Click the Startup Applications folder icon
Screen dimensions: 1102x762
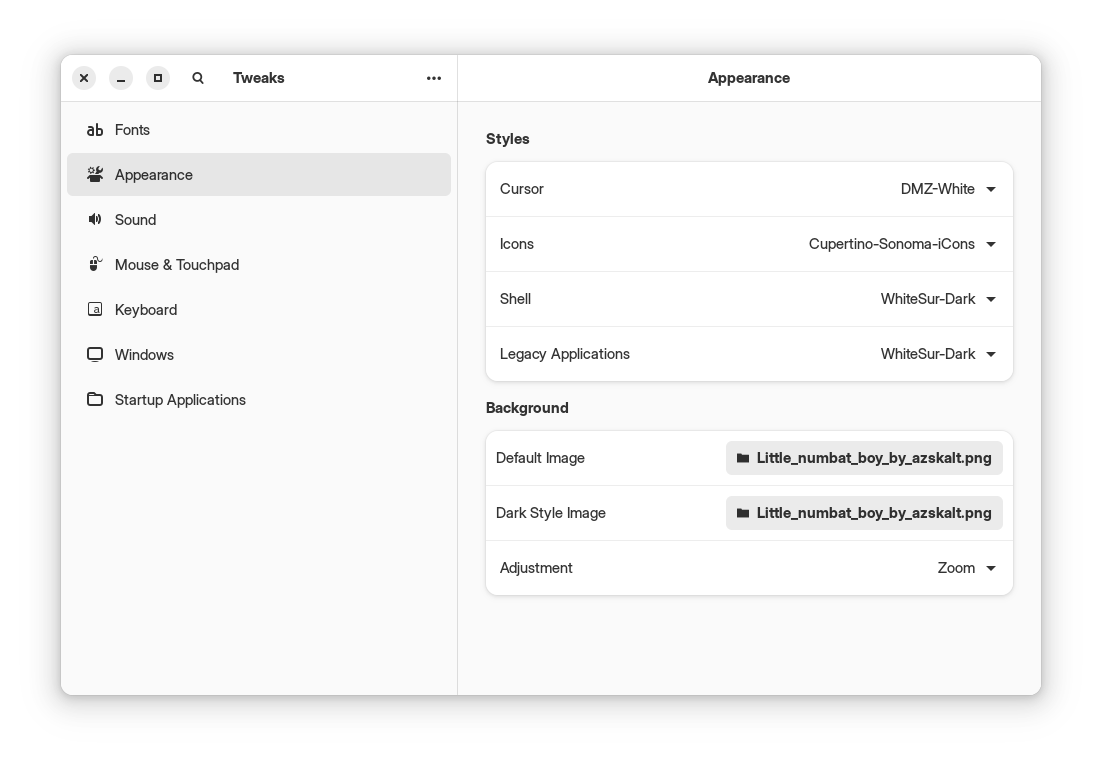(95, 399)
